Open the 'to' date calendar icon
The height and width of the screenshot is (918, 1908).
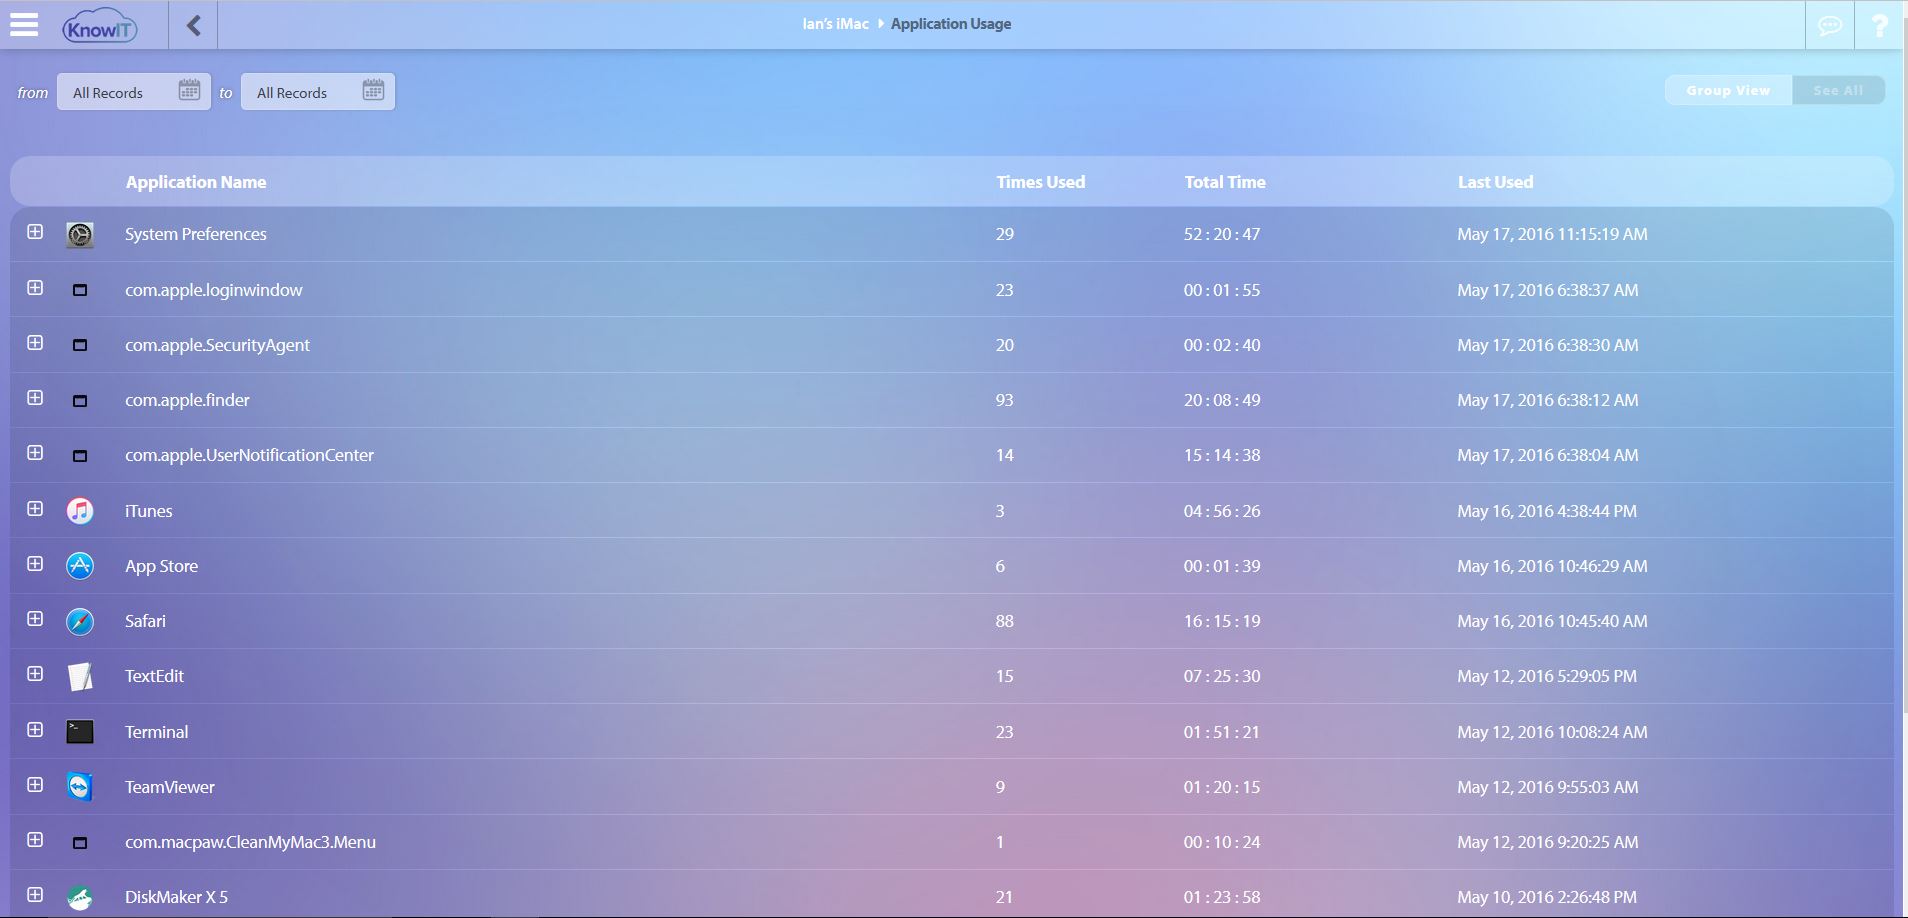[373, 90]
